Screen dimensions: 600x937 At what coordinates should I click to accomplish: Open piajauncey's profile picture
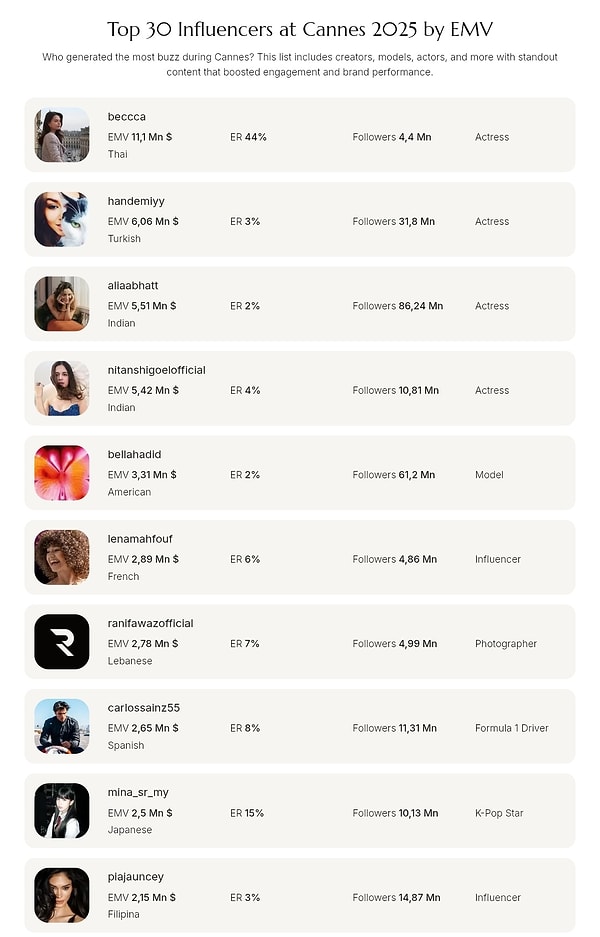click(x=61, y=895)
